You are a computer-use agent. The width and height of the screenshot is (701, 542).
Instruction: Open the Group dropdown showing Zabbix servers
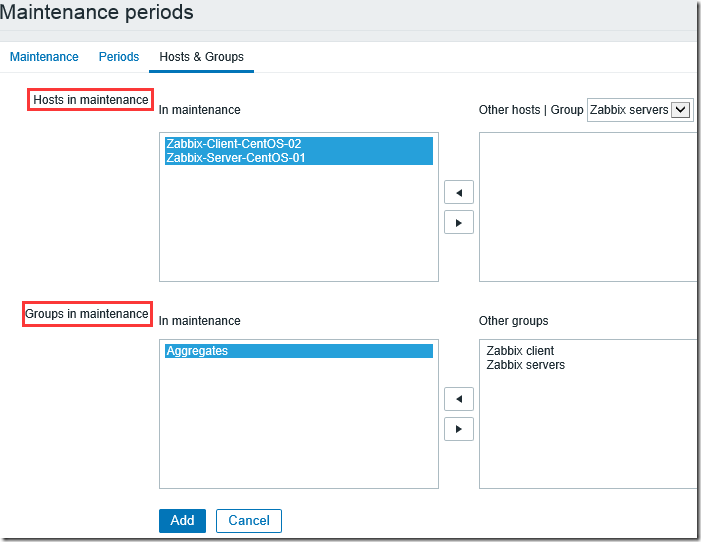(639, 110)
